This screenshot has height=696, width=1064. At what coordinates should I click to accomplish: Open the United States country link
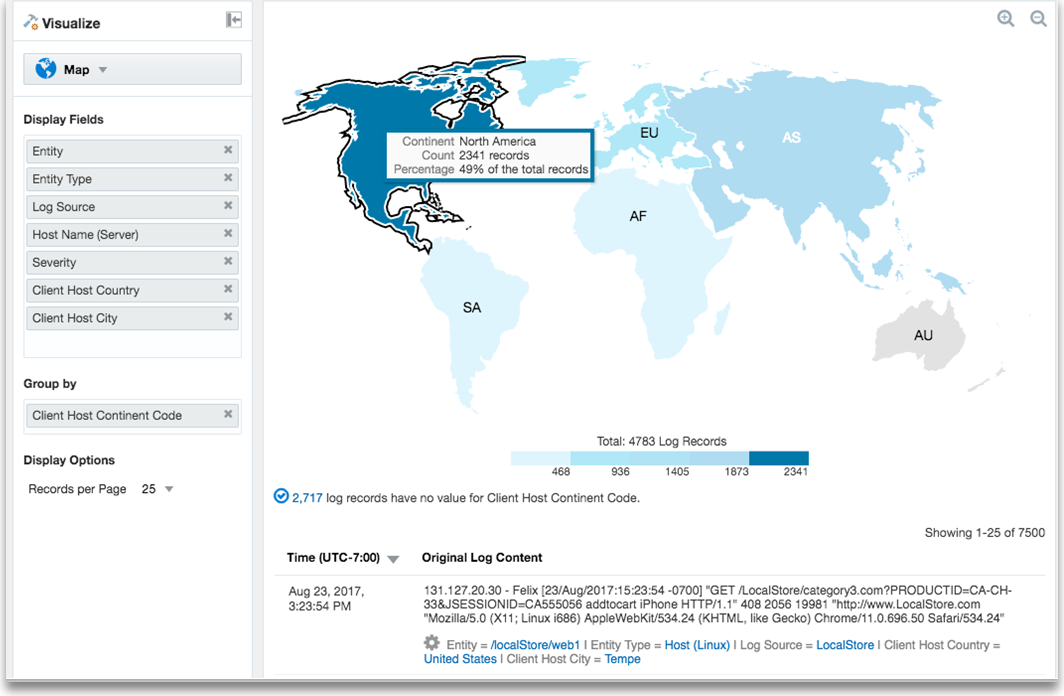460,659
